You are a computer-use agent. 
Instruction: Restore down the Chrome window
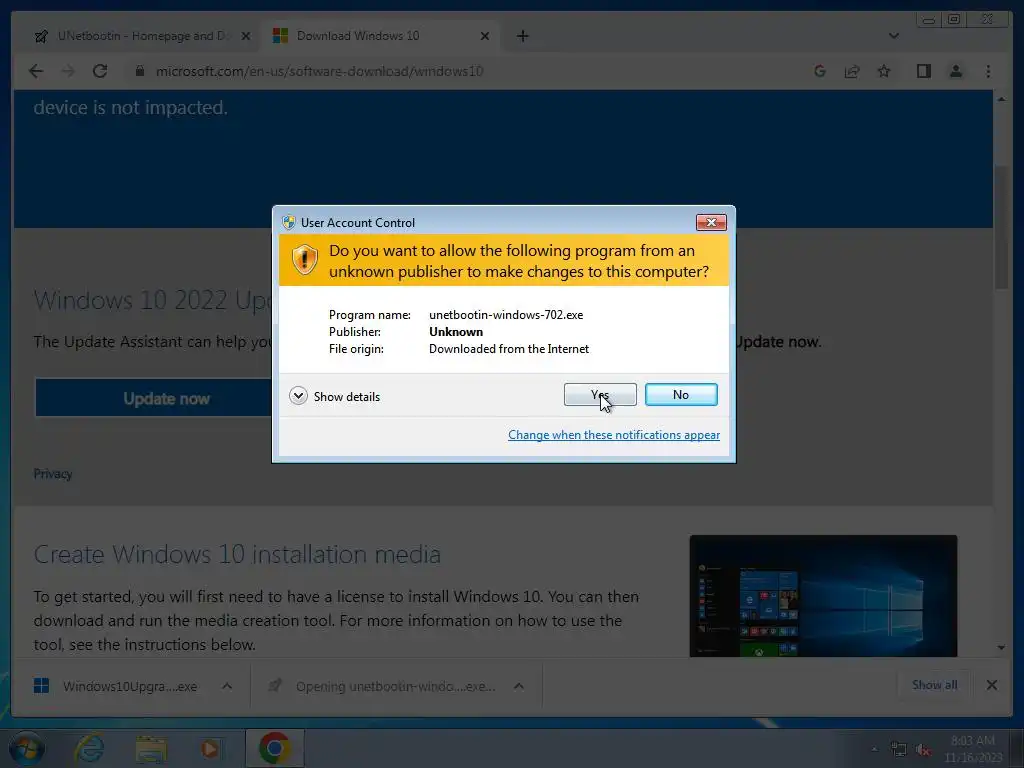click(x=953, y=20)
